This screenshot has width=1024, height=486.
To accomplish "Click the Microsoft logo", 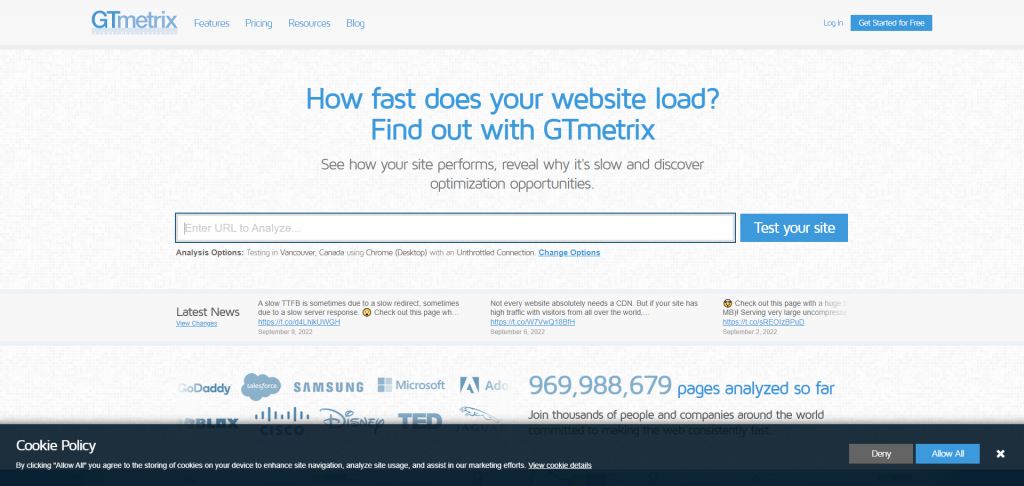I will 411,385.
